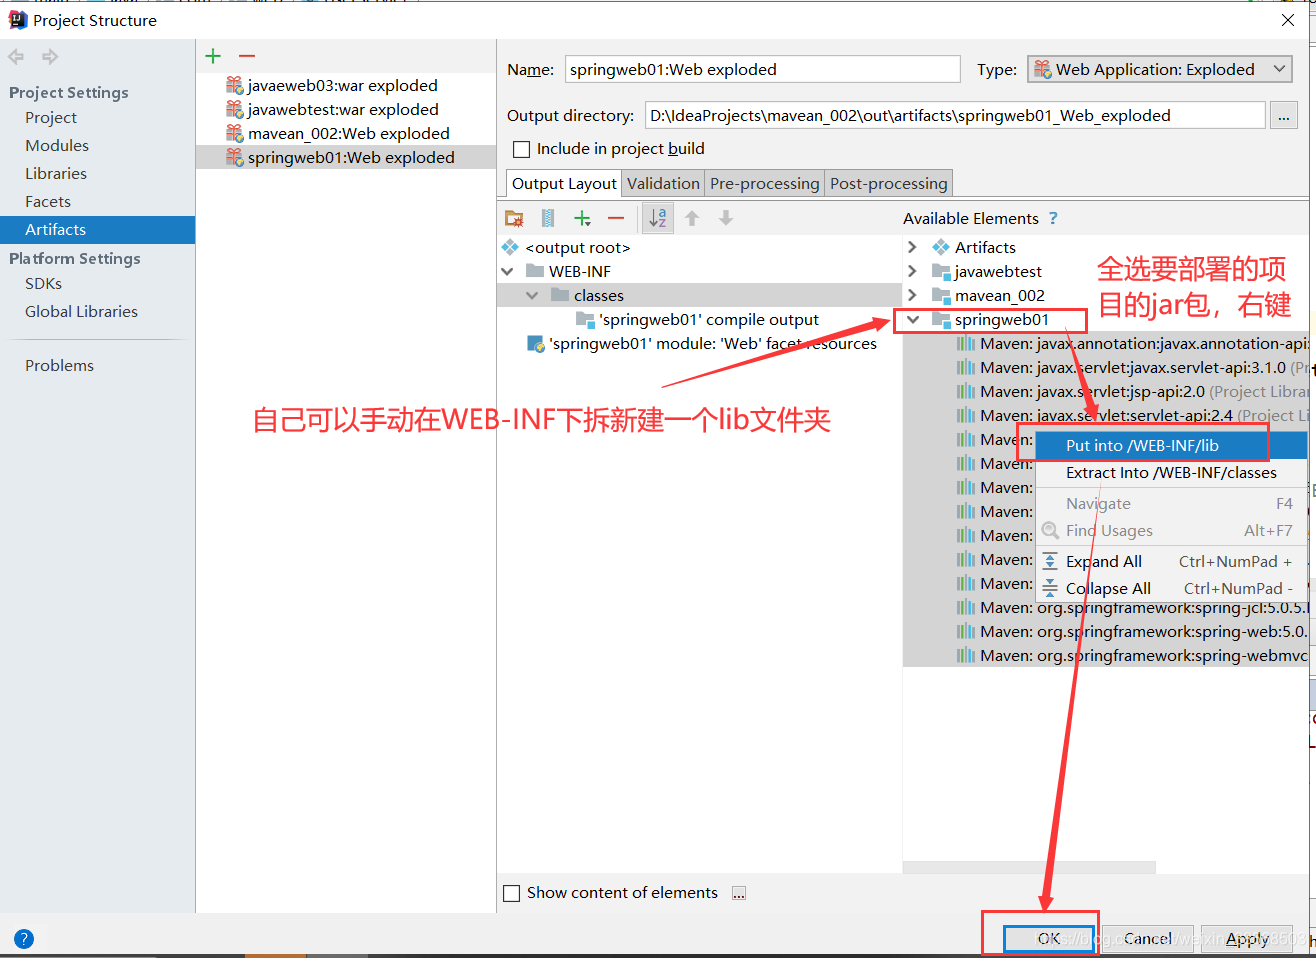
Task: Toggle alphabetical sorting of output elements
Action: coord(657,218)
